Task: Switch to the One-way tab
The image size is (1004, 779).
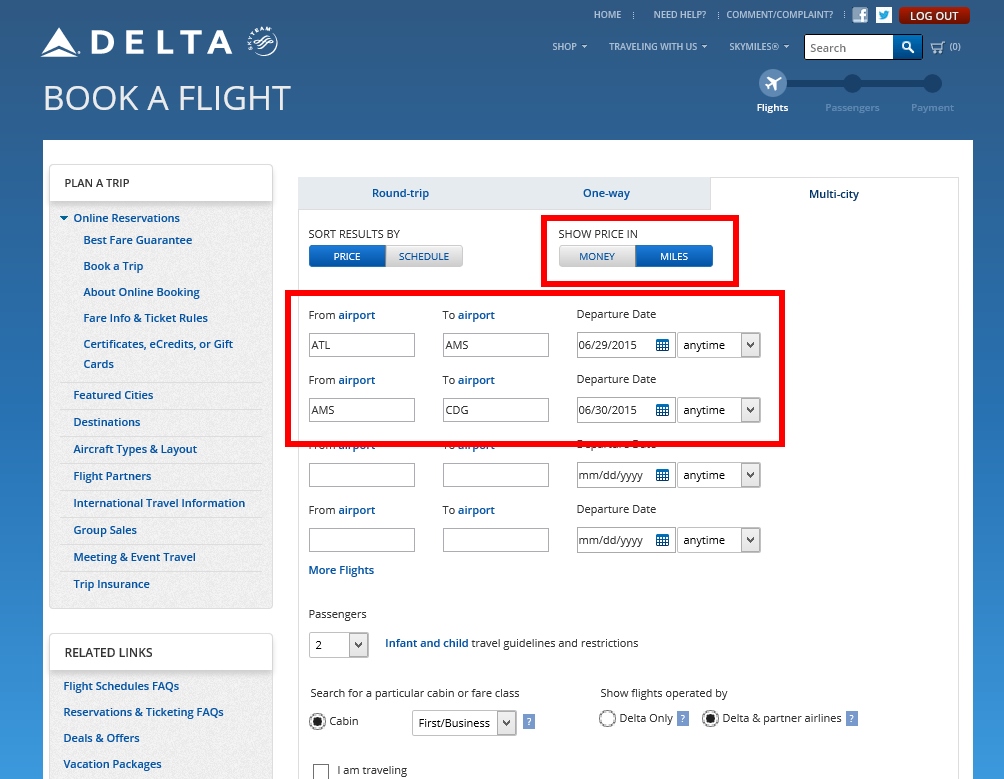Action: click(606, 193)
